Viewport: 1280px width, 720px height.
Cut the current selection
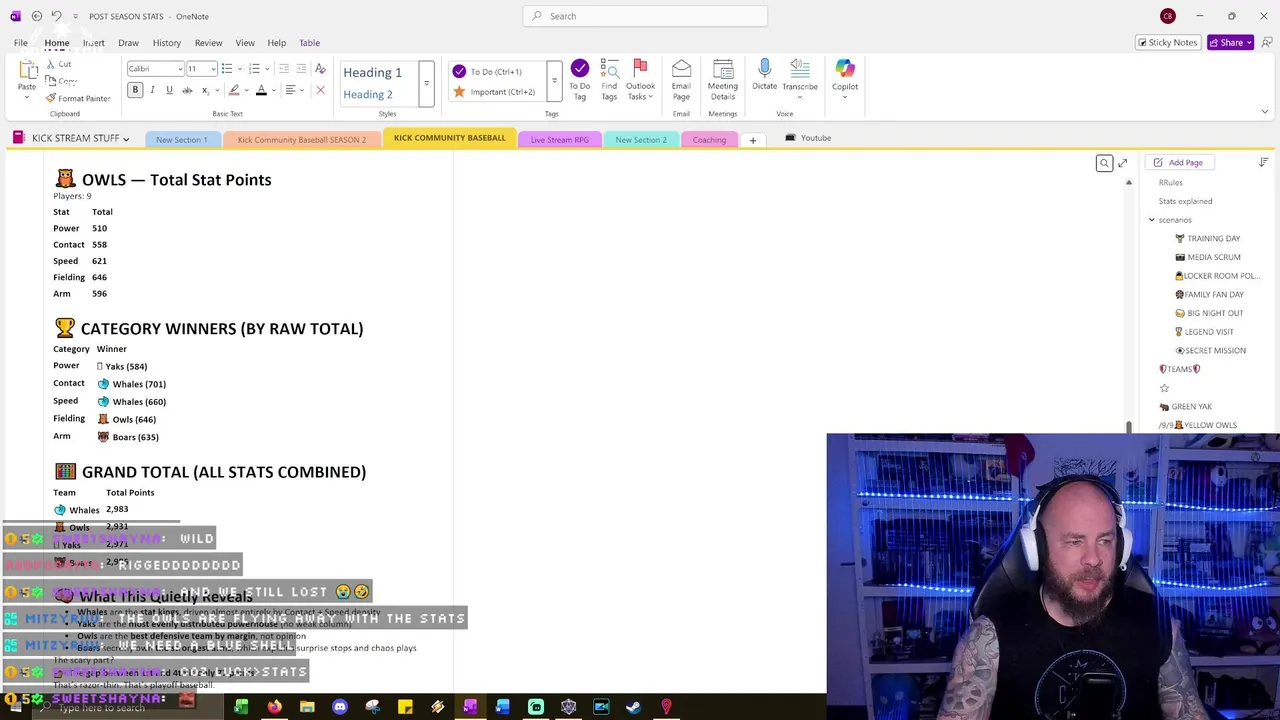pos(58,64)
